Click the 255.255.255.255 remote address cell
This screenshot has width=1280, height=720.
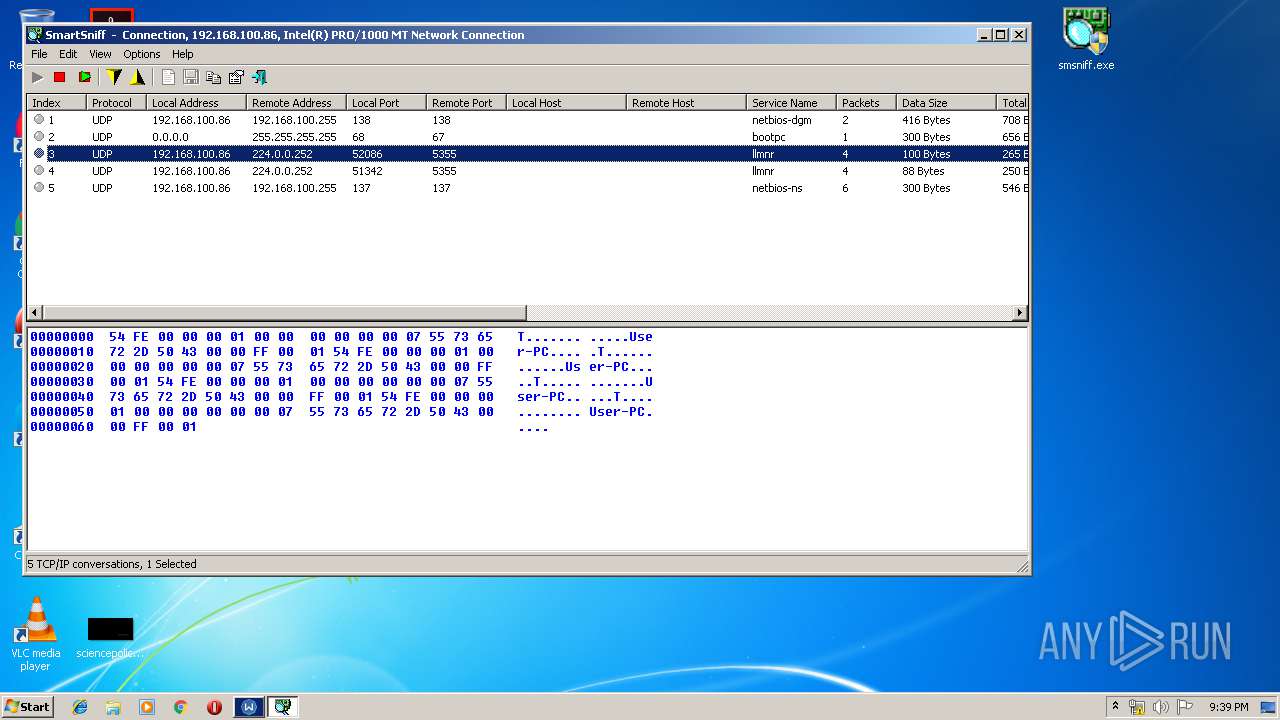[x=294, y=137]
